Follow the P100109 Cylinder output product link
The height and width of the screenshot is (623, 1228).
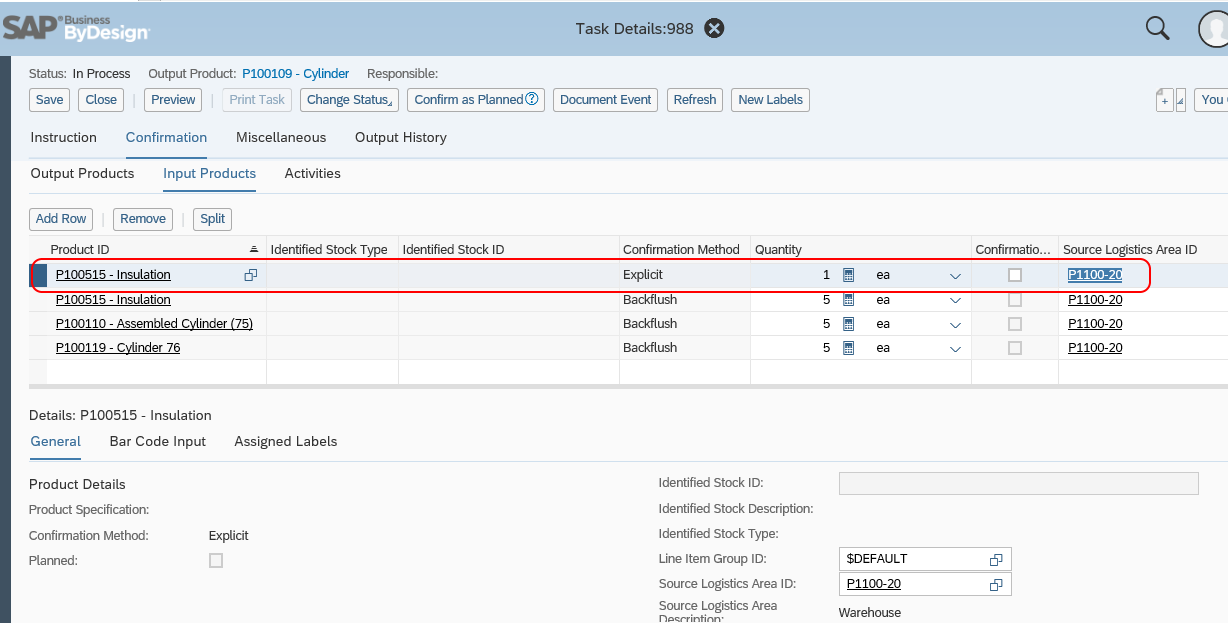(x=295, y=73)
